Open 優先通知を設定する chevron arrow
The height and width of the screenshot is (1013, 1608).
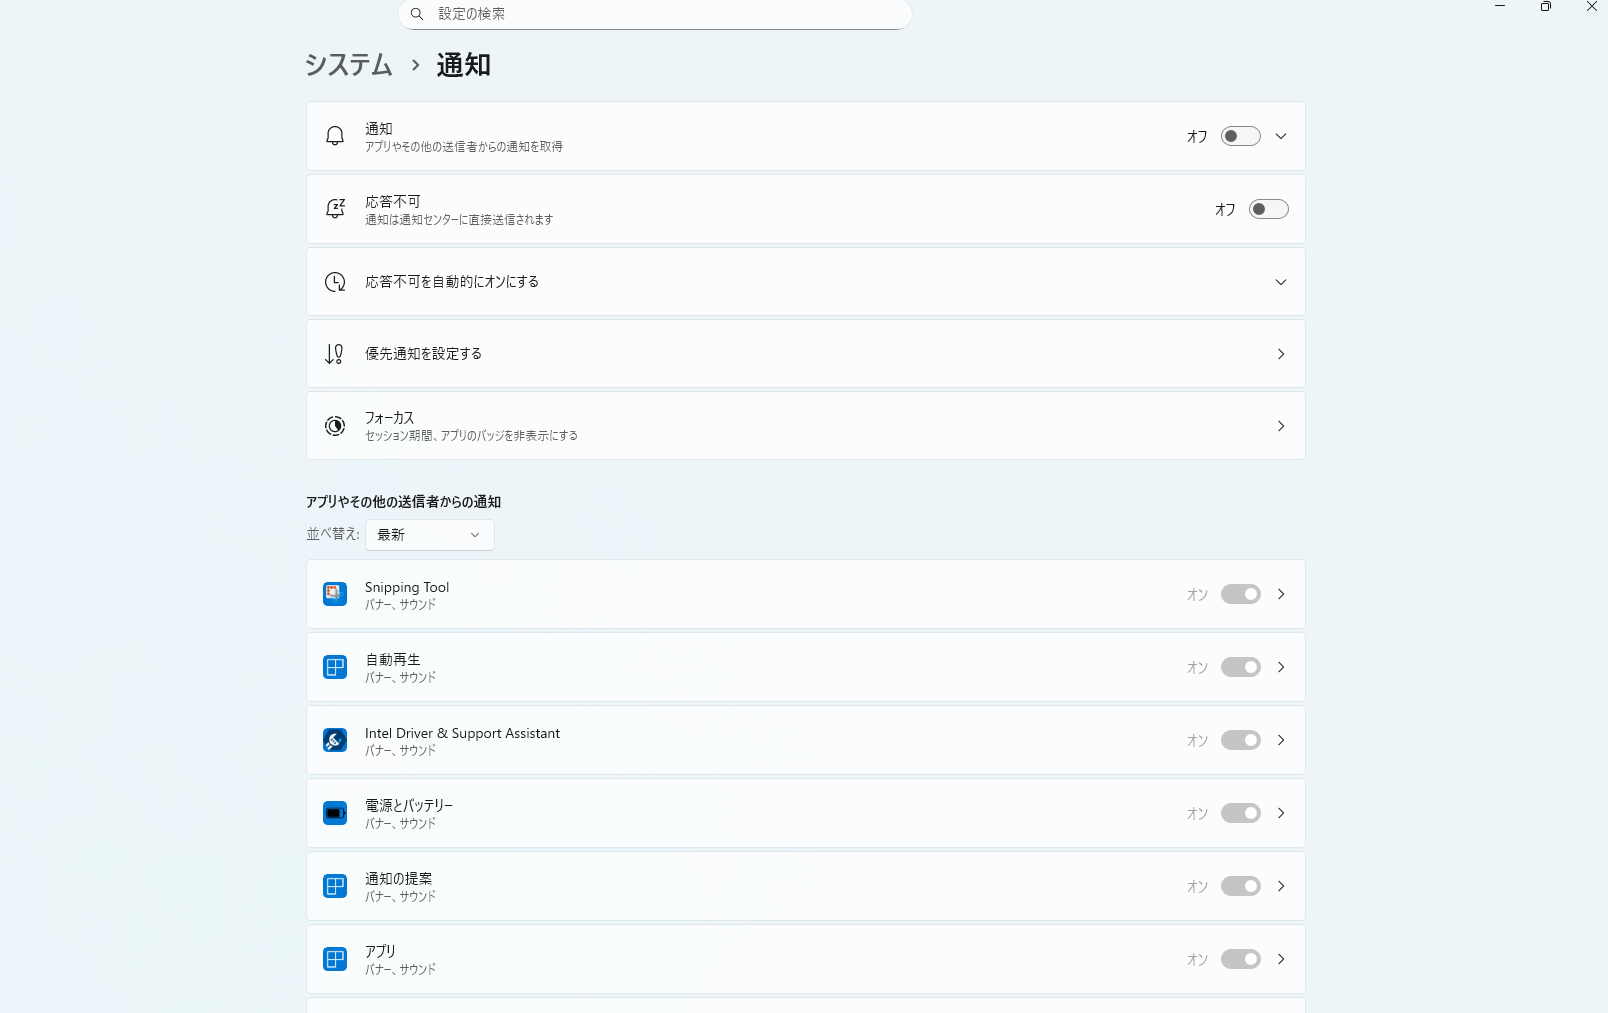point(1281,354)
